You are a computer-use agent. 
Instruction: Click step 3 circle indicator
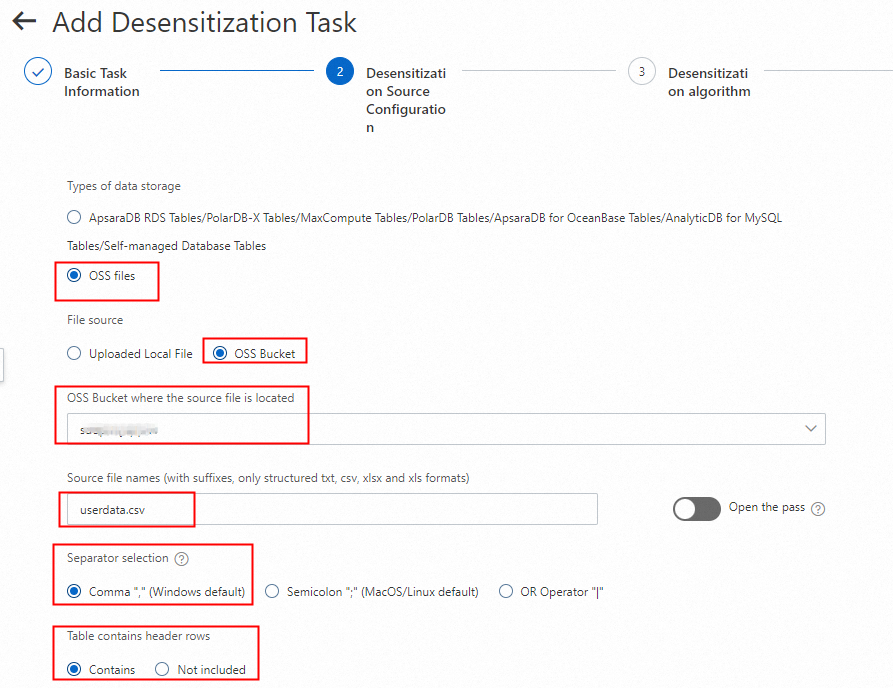[641, 73]
